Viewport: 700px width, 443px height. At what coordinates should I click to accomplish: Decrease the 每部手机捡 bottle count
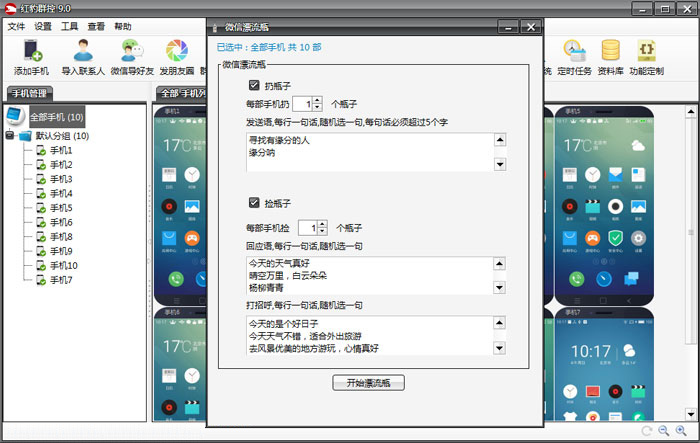click(323, 231)
